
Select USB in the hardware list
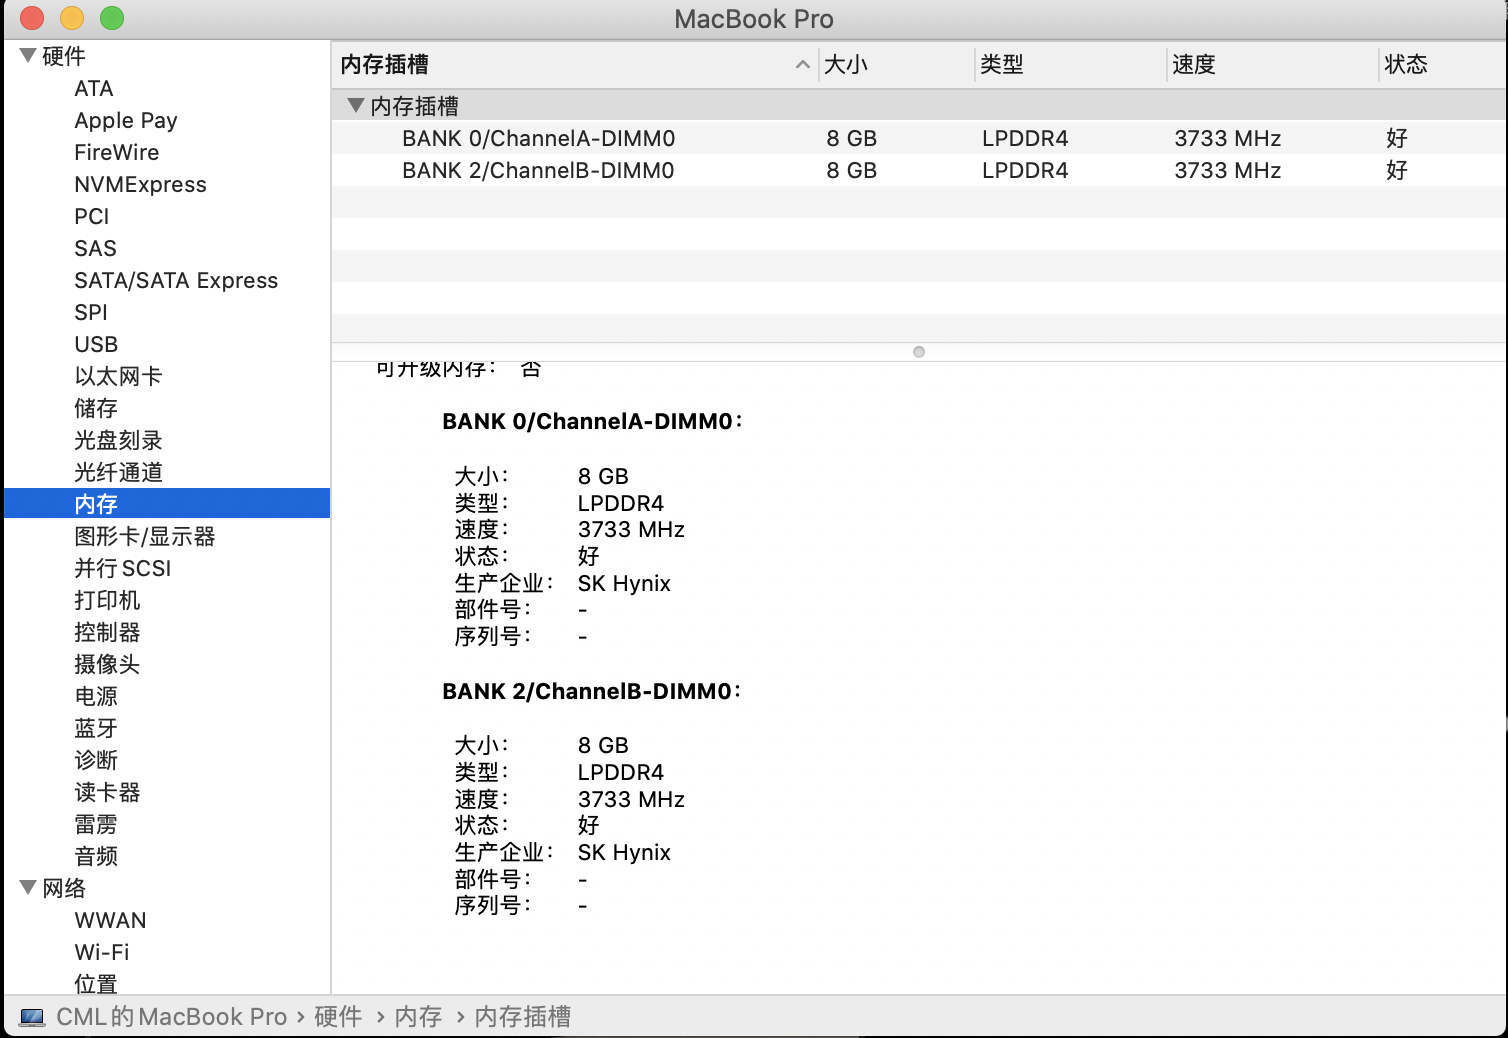pos(96,344)
